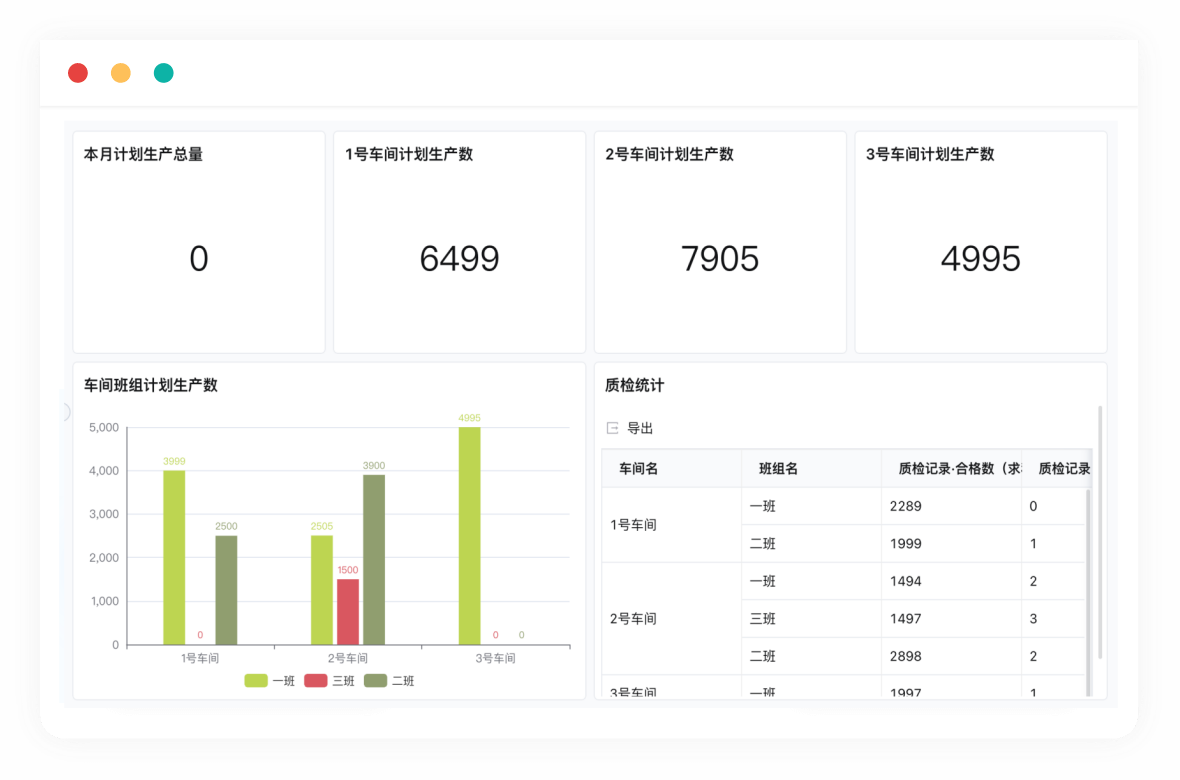Sort by the 班组名 column header
This screenshot has width=1180, height=780.
(778, 469)
